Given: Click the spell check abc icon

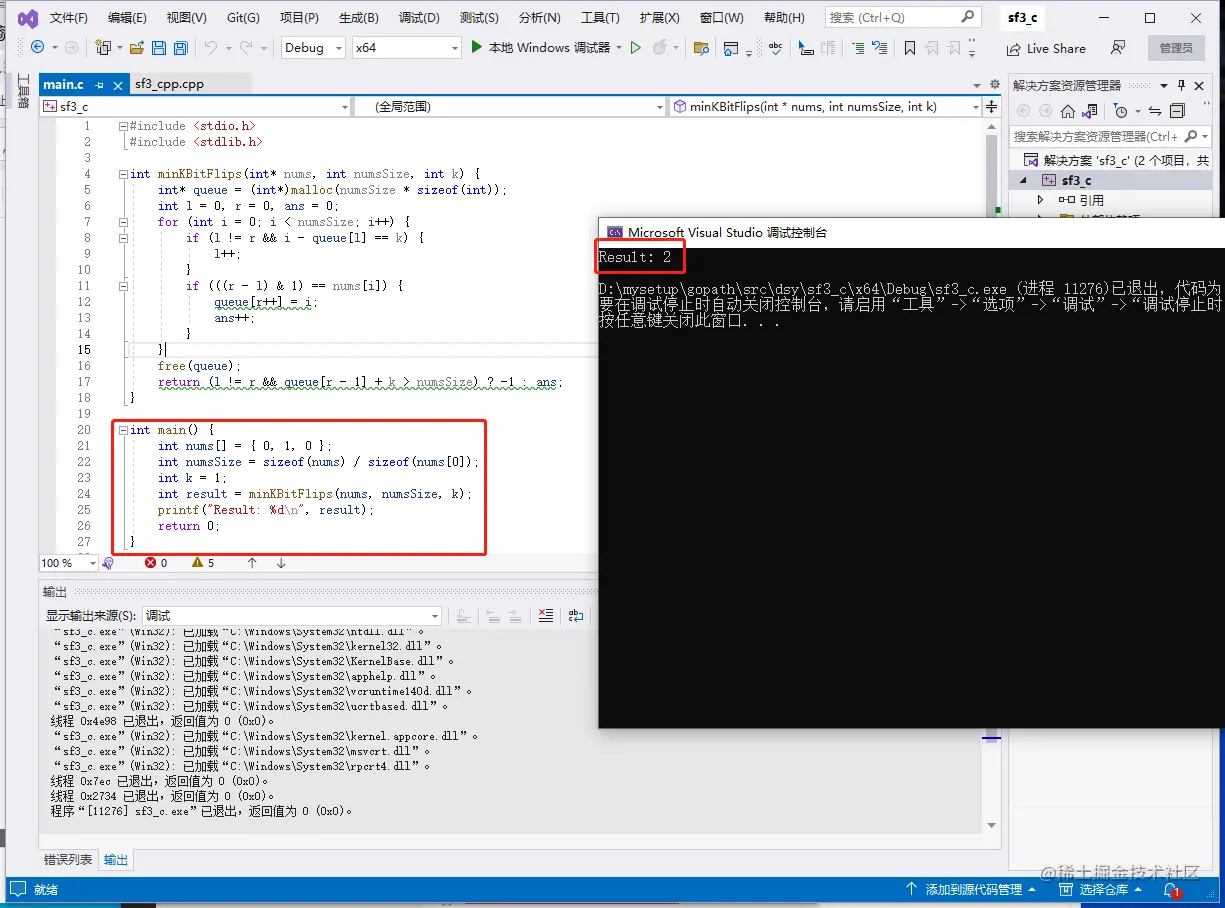Looking at the screenshot, I should point(775,48).
